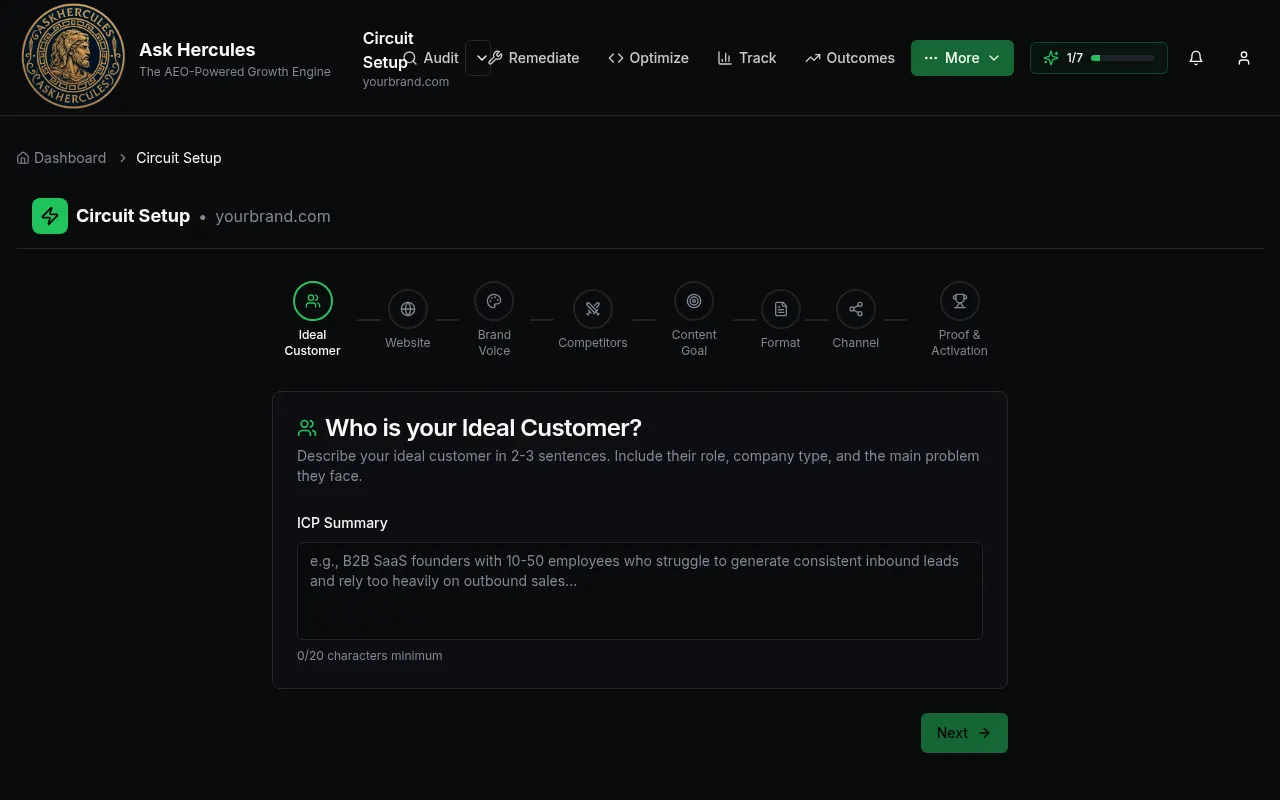1280x800 pixels.
Task: Focus the ICP Summary text area
Action: (640, 591)
